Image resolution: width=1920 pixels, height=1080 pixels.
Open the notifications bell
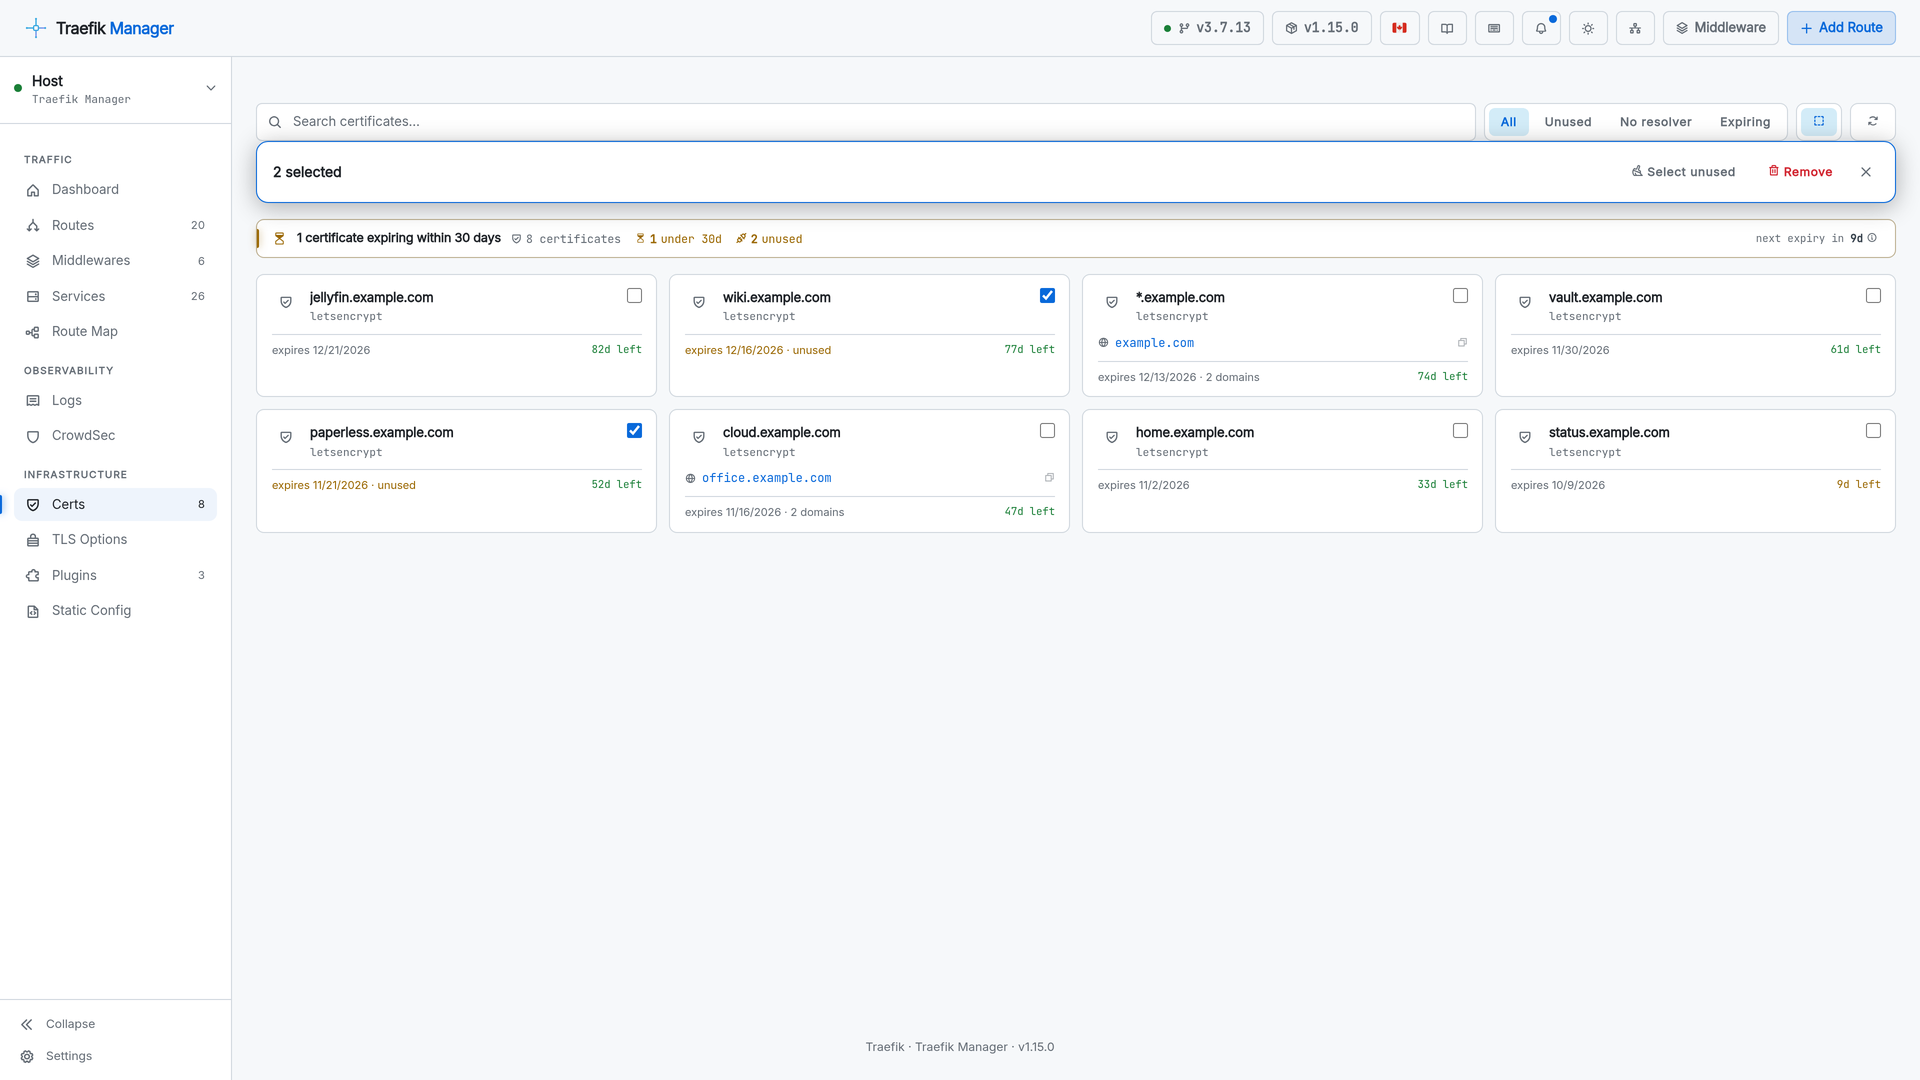pyautogui.click(x=1541, y=28)
